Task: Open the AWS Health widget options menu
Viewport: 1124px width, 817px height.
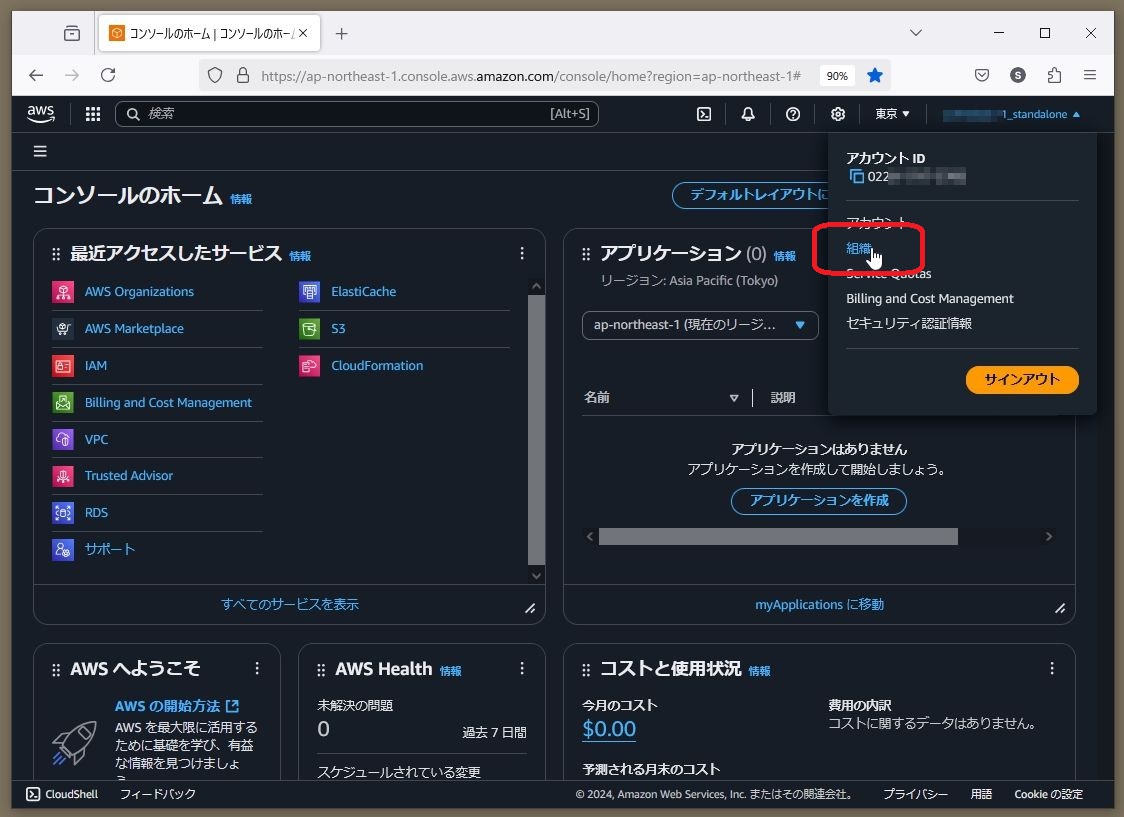Action: point(522,669)
